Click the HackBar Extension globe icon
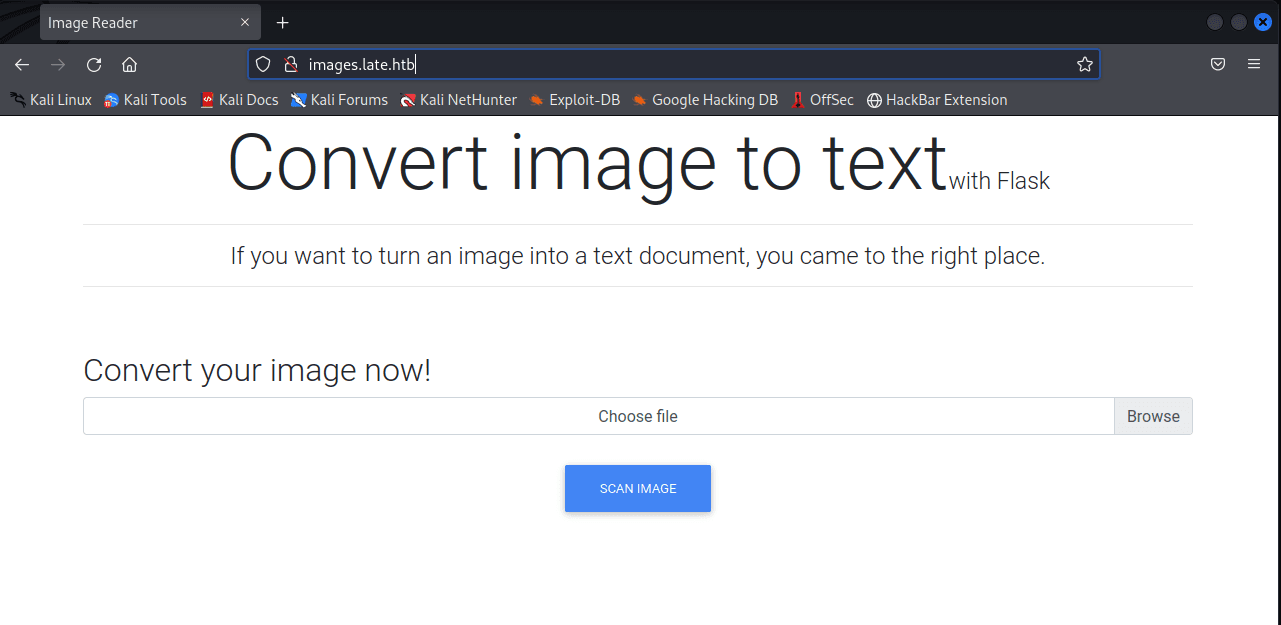 (873, 99)
